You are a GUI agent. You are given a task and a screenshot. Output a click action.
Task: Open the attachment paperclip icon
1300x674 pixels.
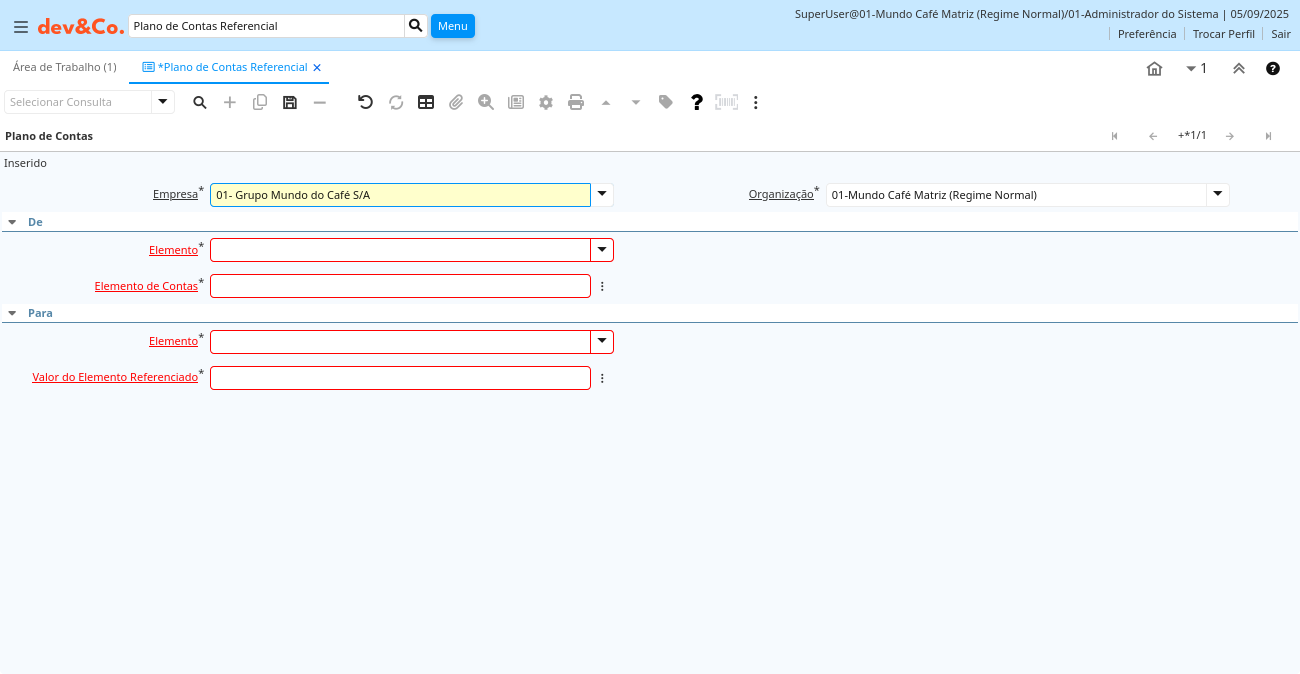[456, 102]
